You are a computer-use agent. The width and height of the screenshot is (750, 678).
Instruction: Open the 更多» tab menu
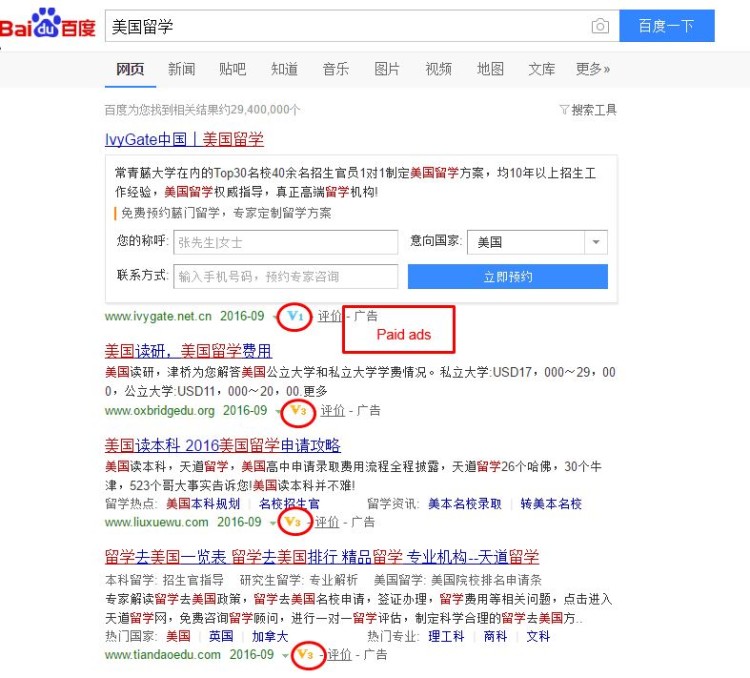point(593,69)
